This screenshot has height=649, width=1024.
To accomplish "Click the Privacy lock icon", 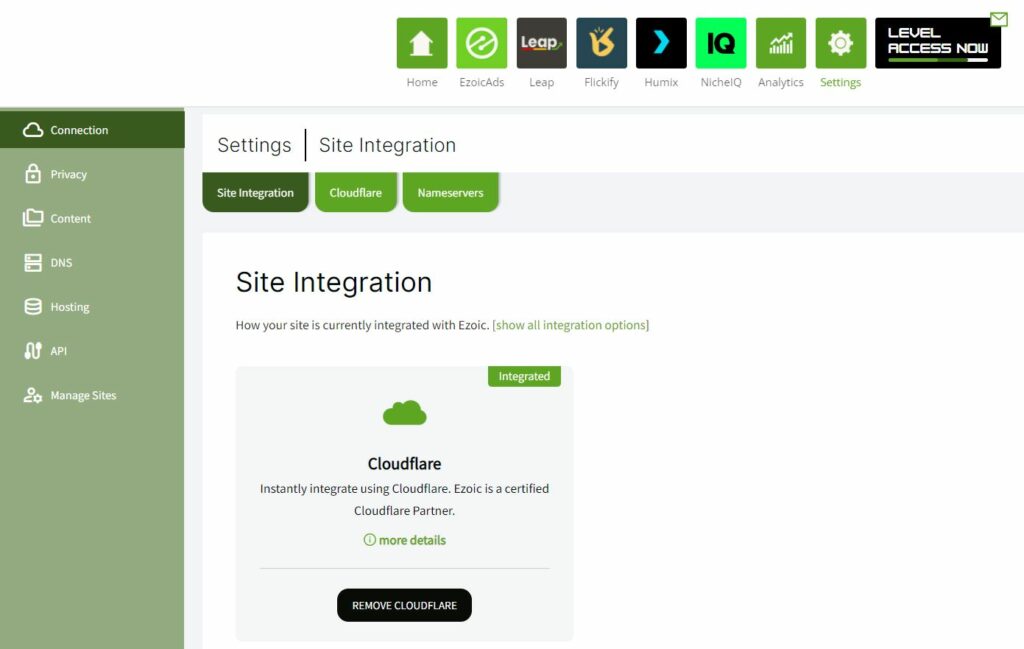I will 33,174.
